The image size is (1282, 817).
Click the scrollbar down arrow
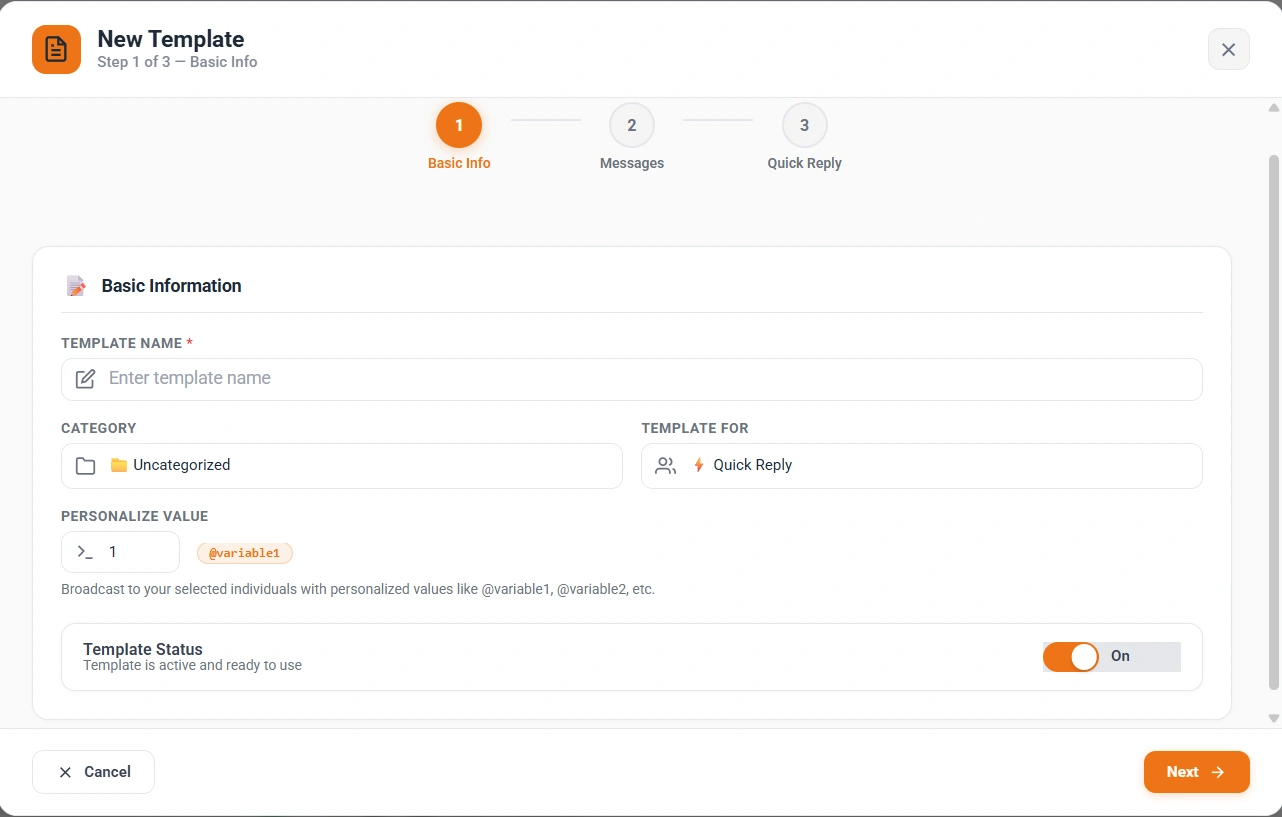coord(1274,718)
